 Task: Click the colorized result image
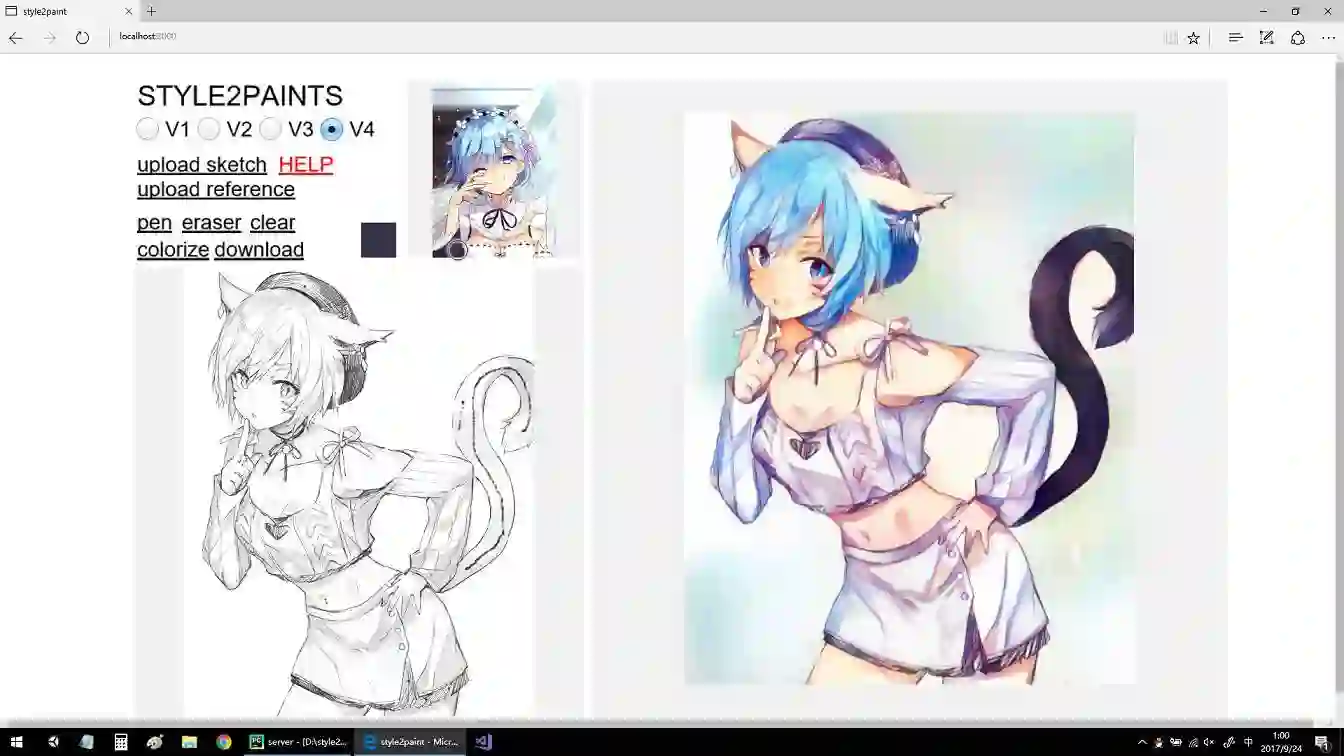909,398
